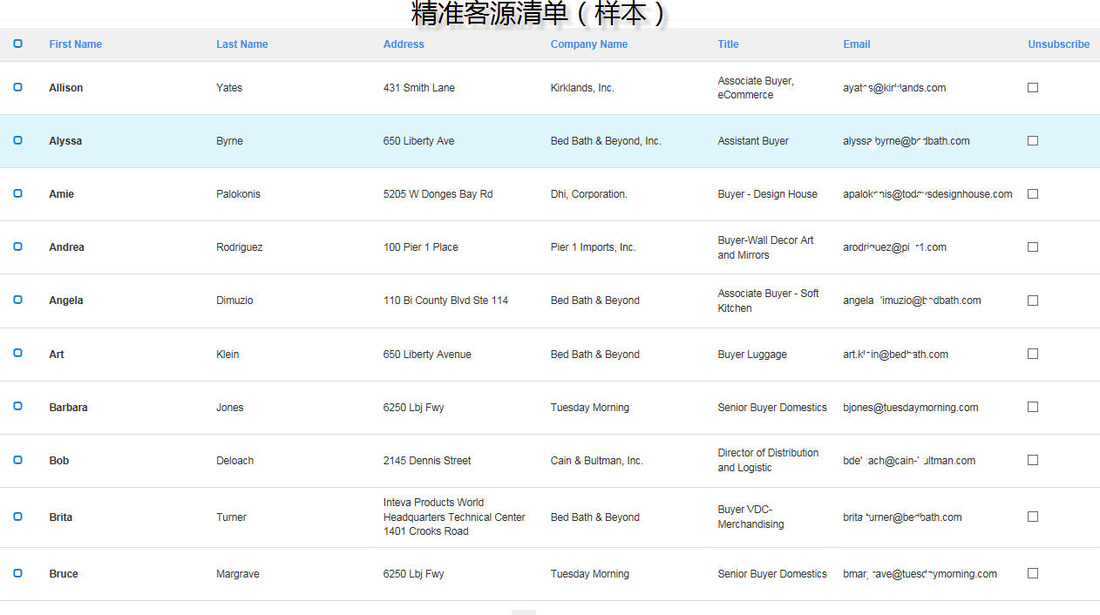The width and height of the screenshot is (1100, 615).
Task: Click the first name Alyssa
Action: [x=65, y=141]
